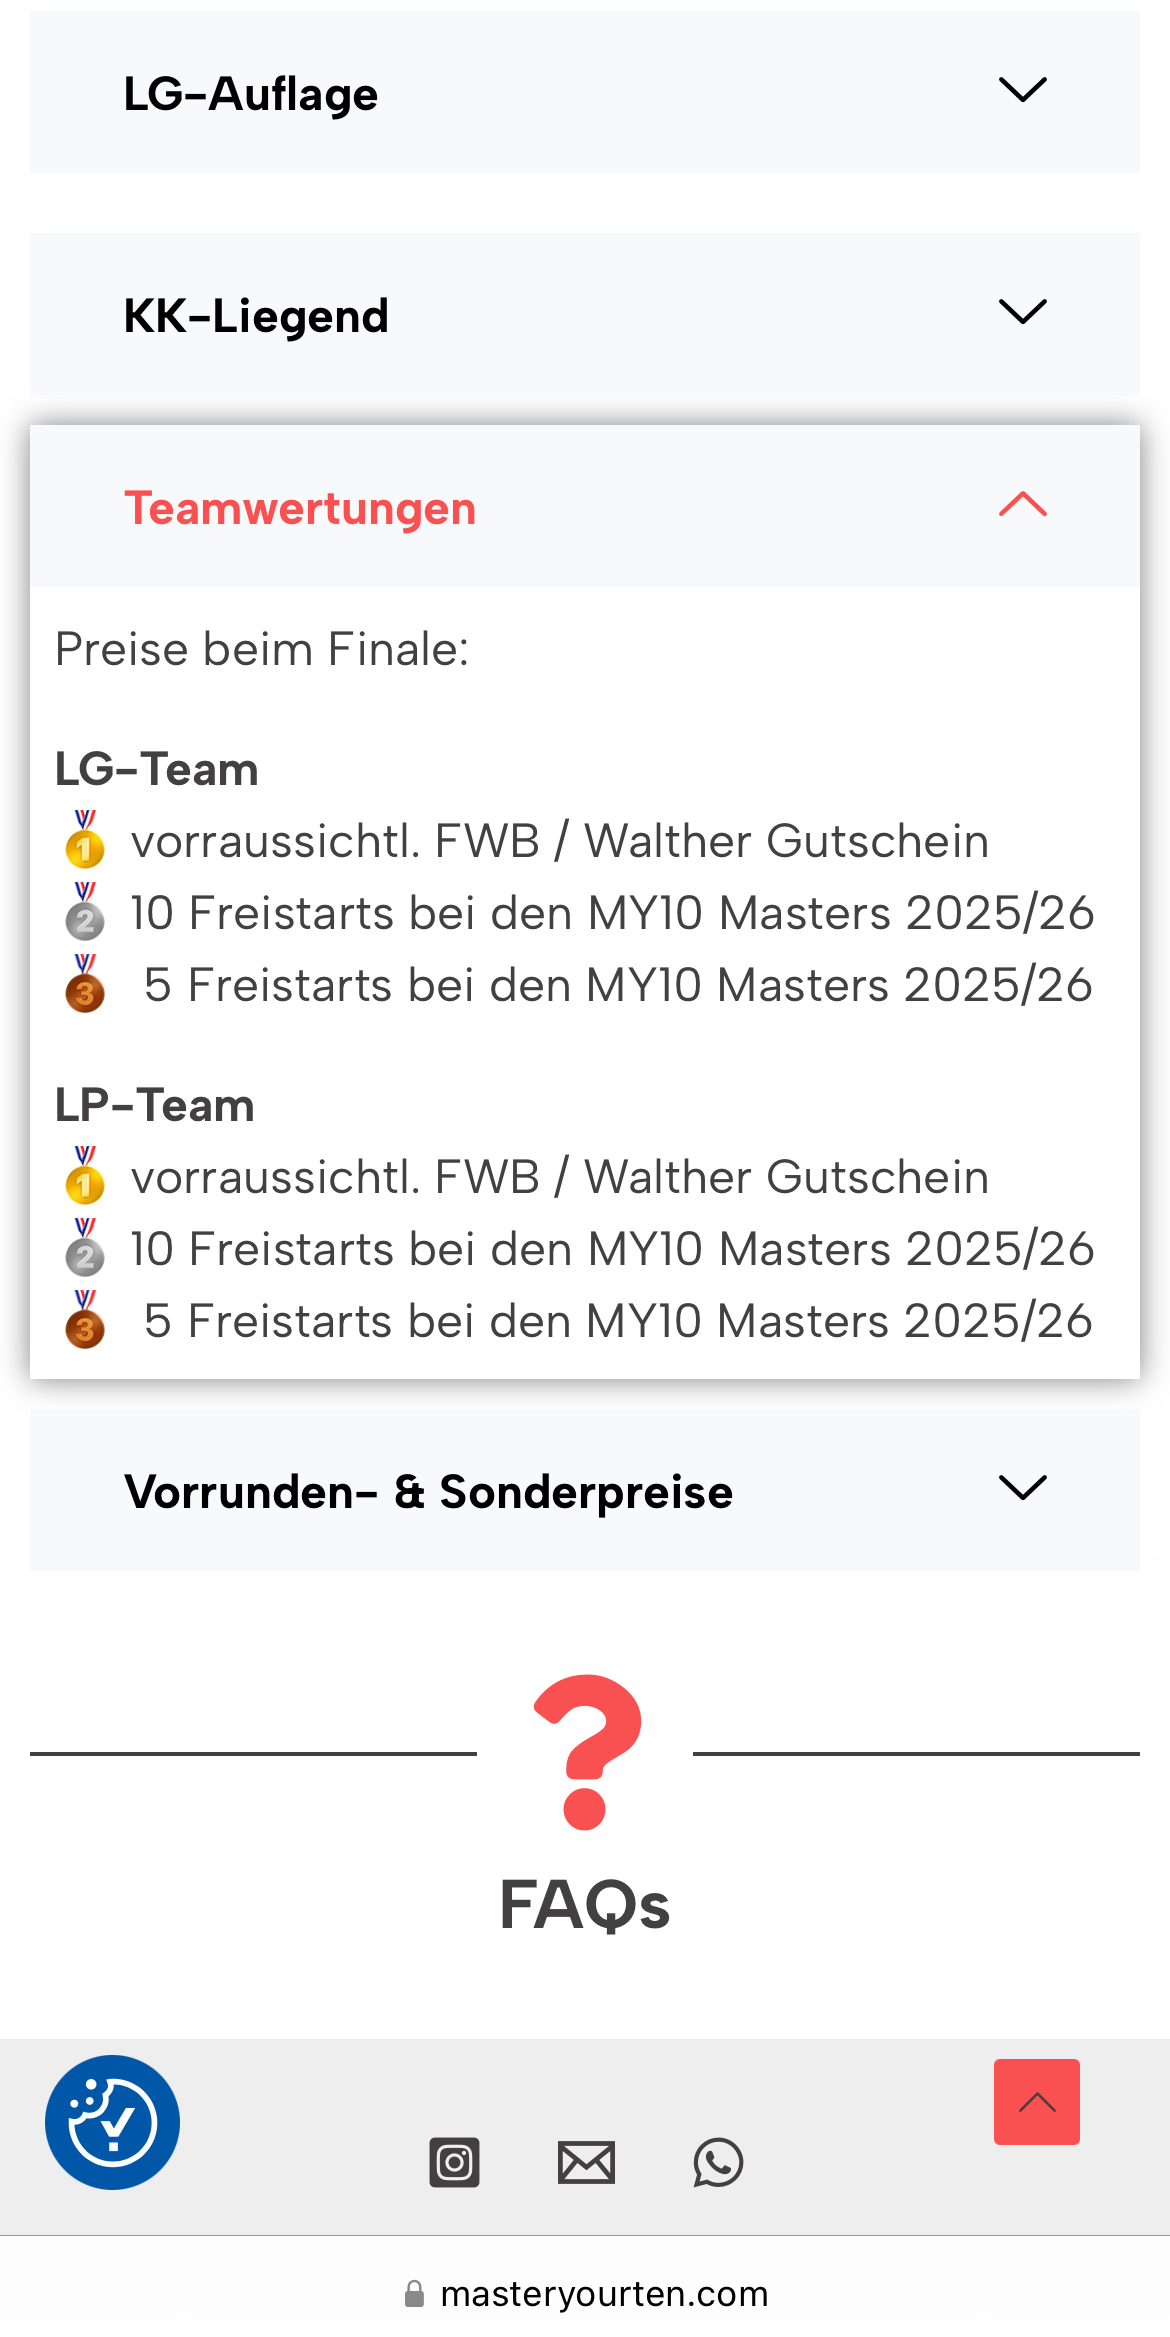Click the silver medal in LP-Team list
The image size is (1170, 2337).
[x=85, y=1247]
